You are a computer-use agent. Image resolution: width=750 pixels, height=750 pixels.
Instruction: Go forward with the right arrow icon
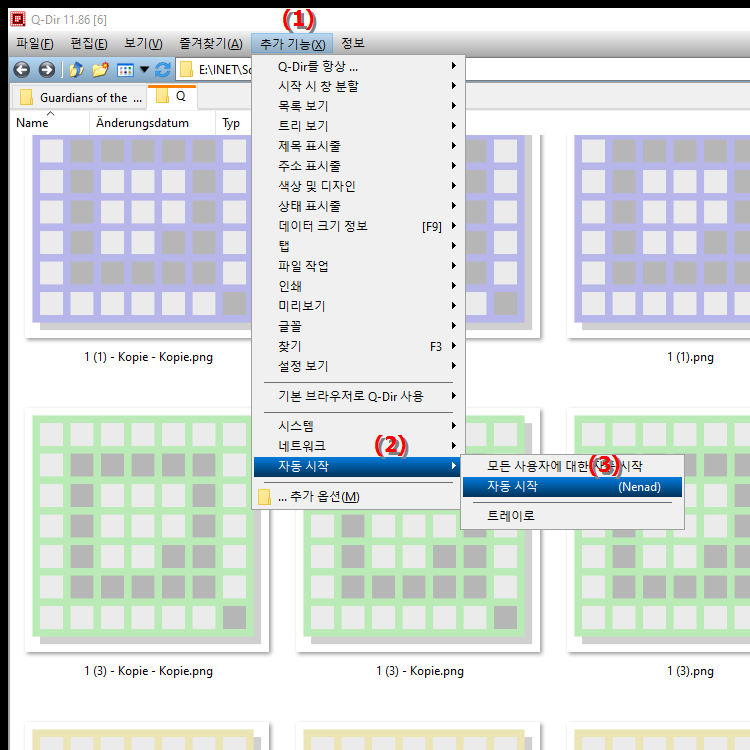pos(47,70)
